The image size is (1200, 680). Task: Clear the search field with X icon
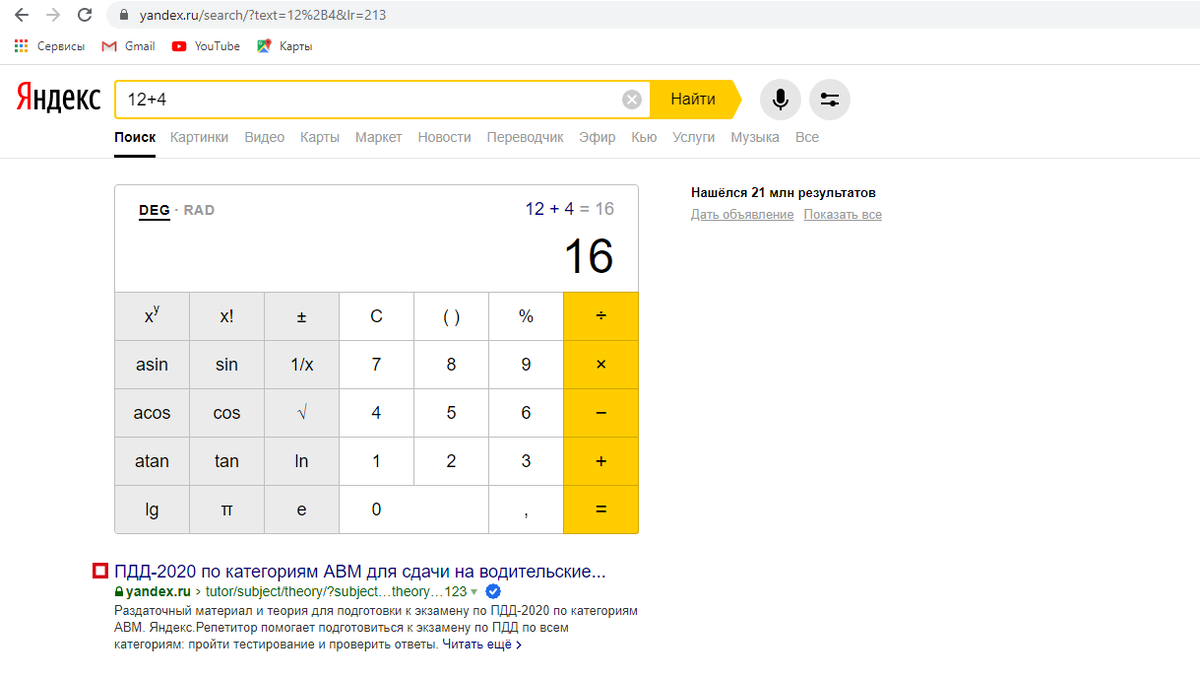click(632, 99)
